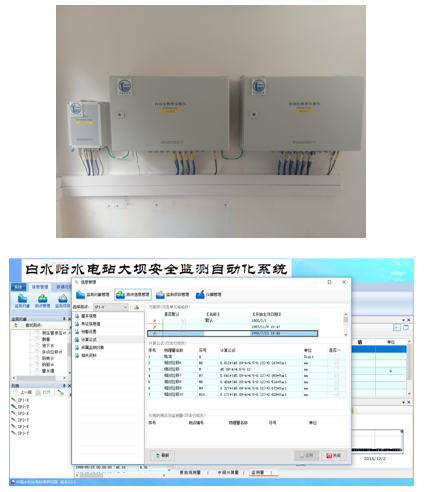Click 测点管理 icon in main ribbon

point(42,301)
